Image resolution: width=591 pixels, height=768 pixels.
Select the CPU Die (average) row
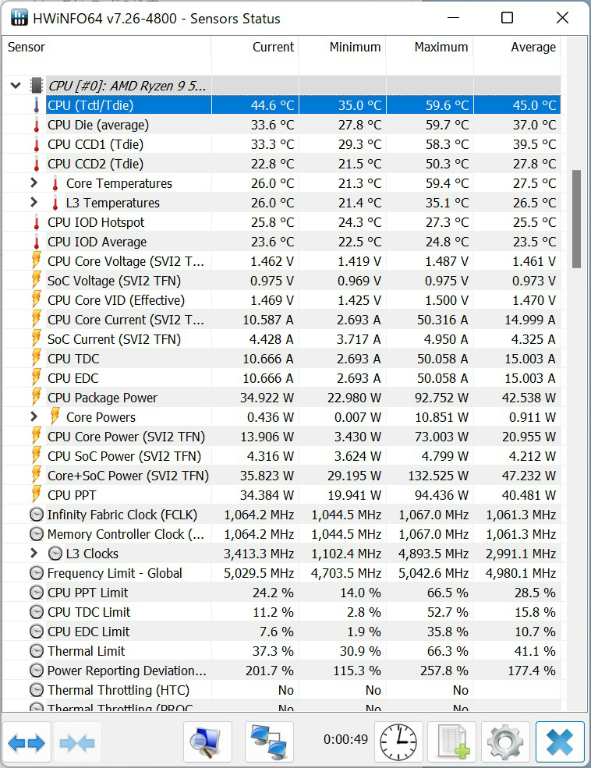(x=282, y=125)
